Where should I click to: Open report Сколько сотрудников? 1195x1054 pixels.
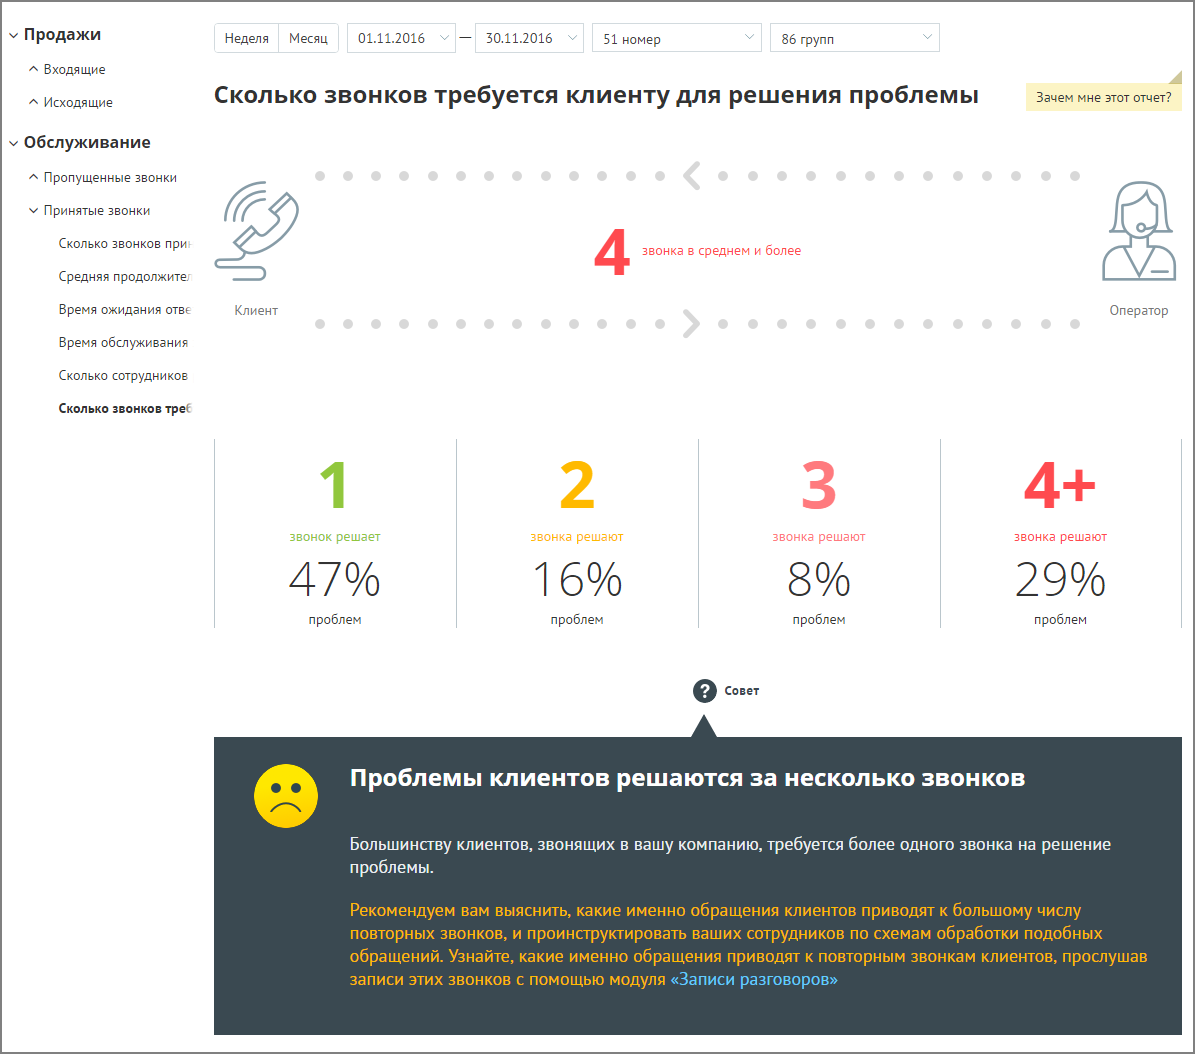(123, 376)
